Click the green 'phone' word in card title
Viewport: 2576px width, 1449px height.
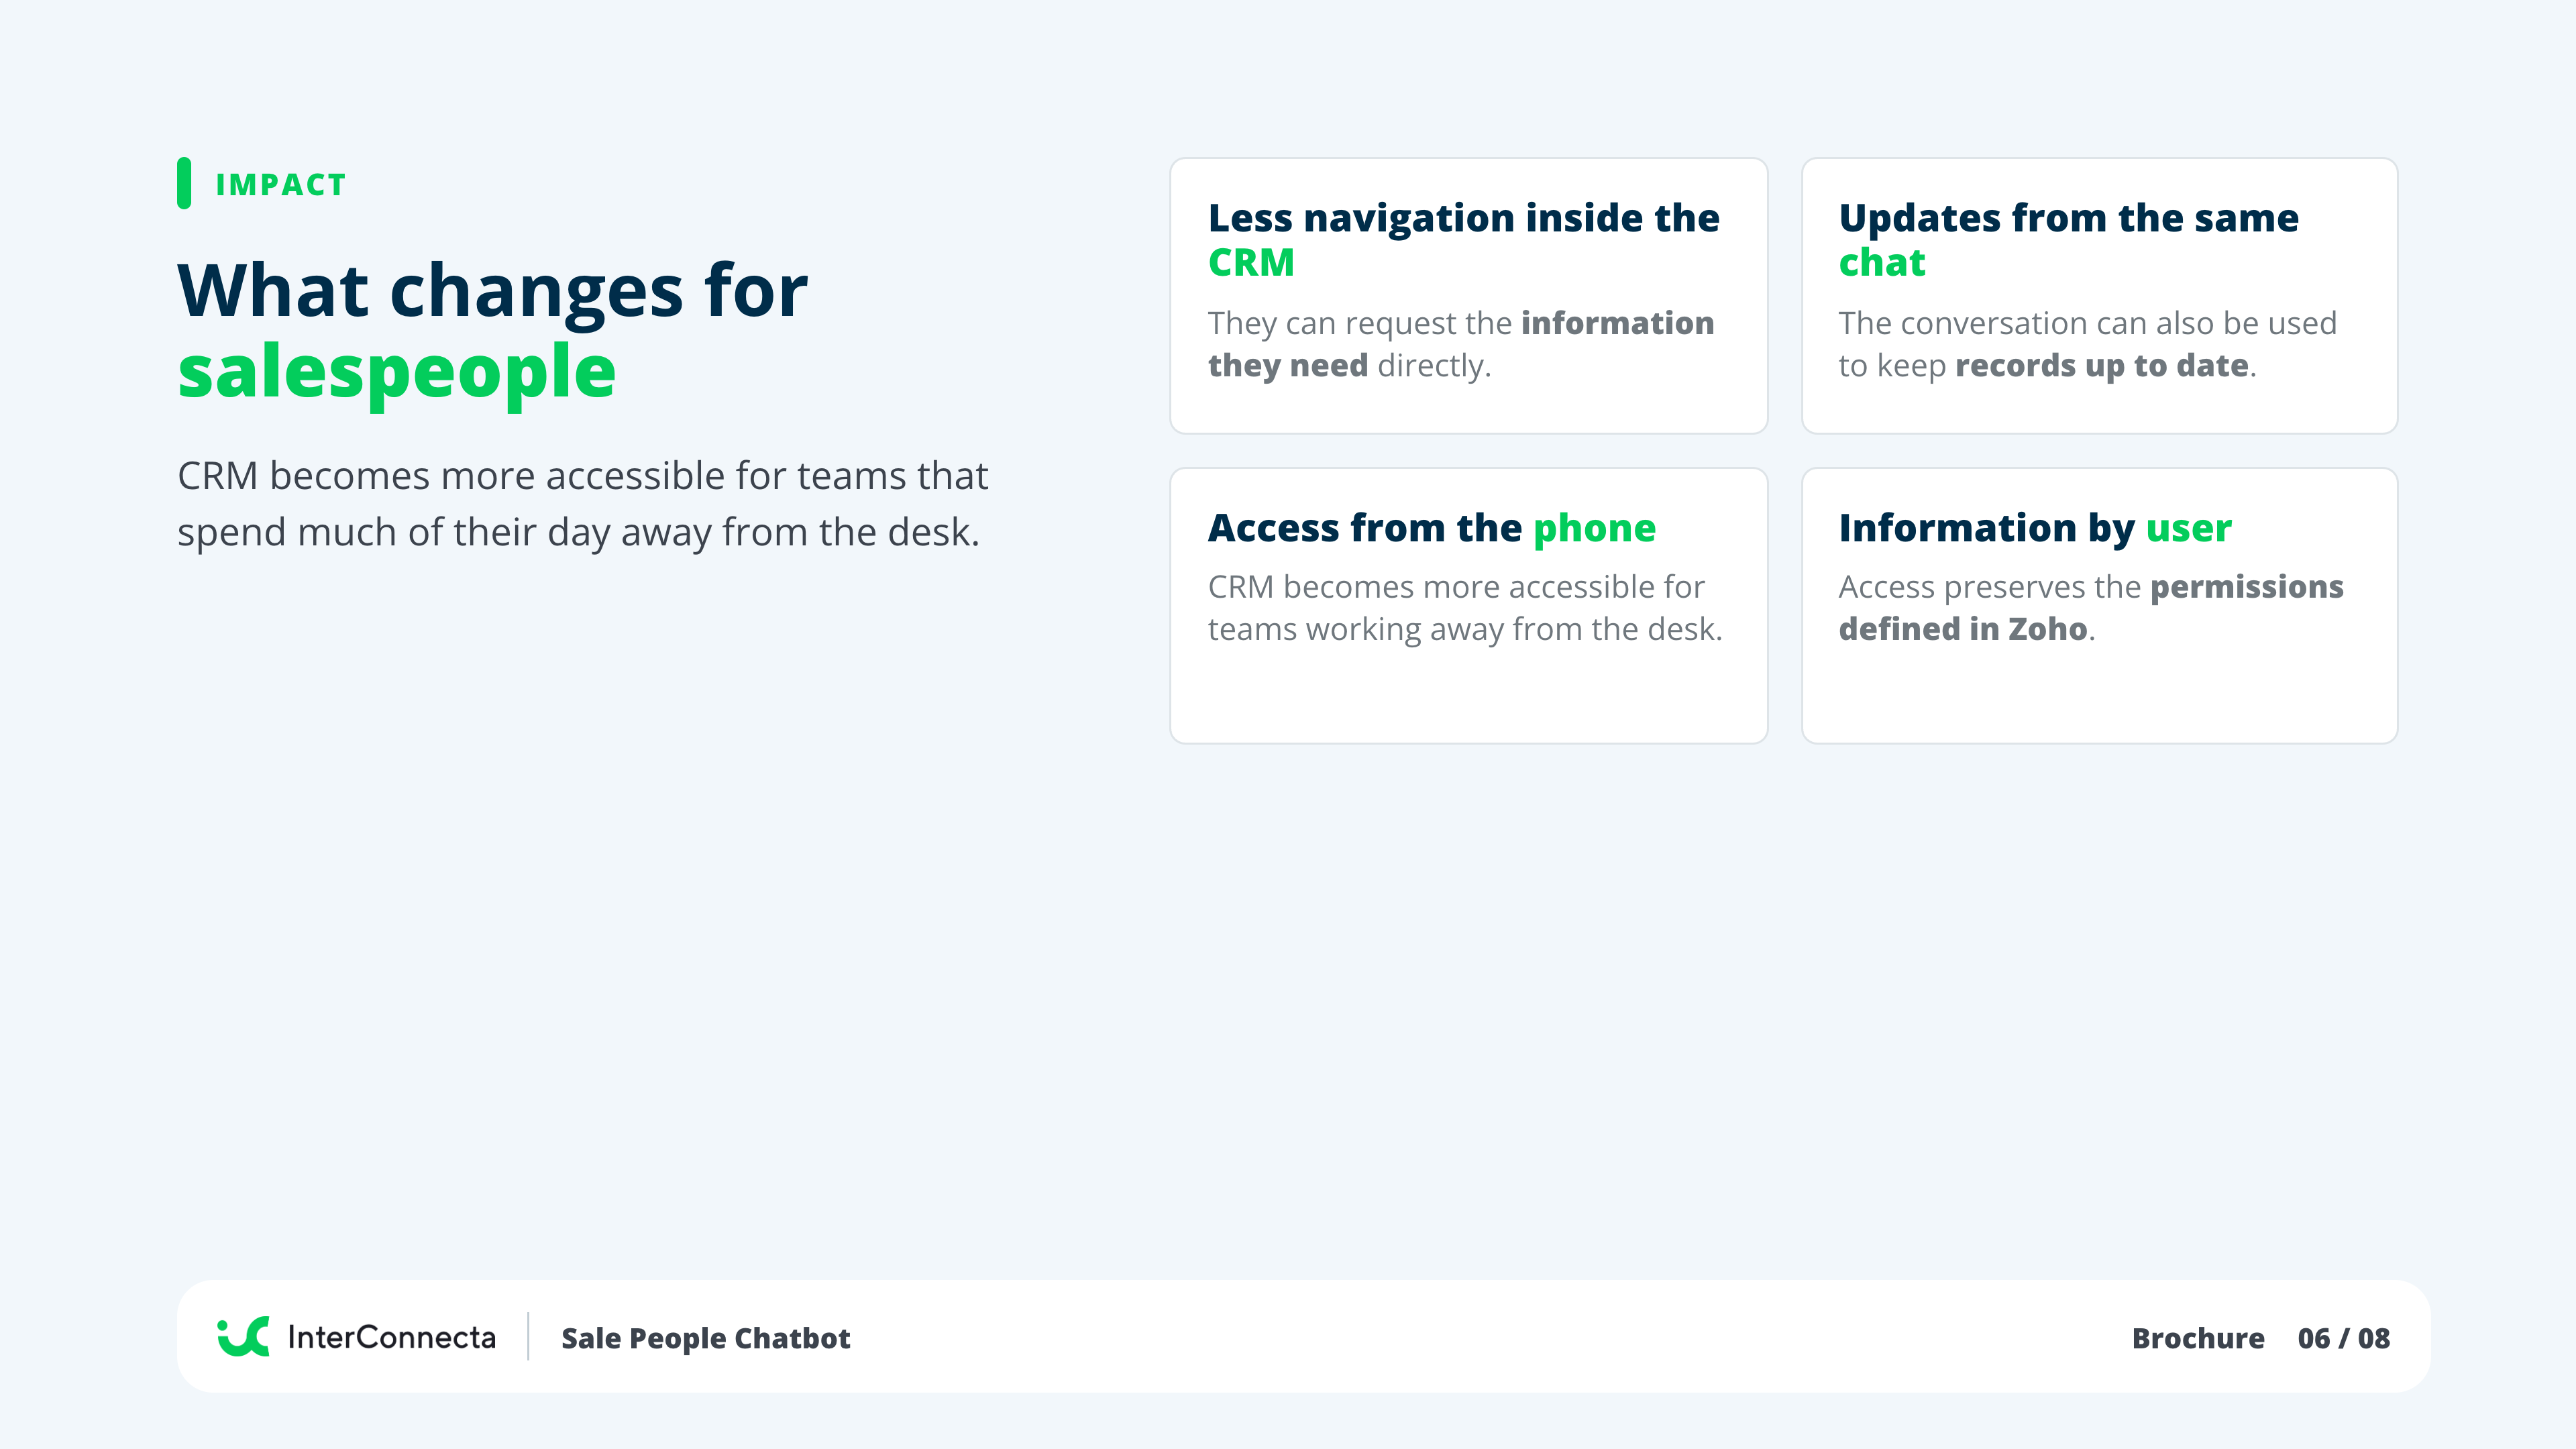point(1594,528)
